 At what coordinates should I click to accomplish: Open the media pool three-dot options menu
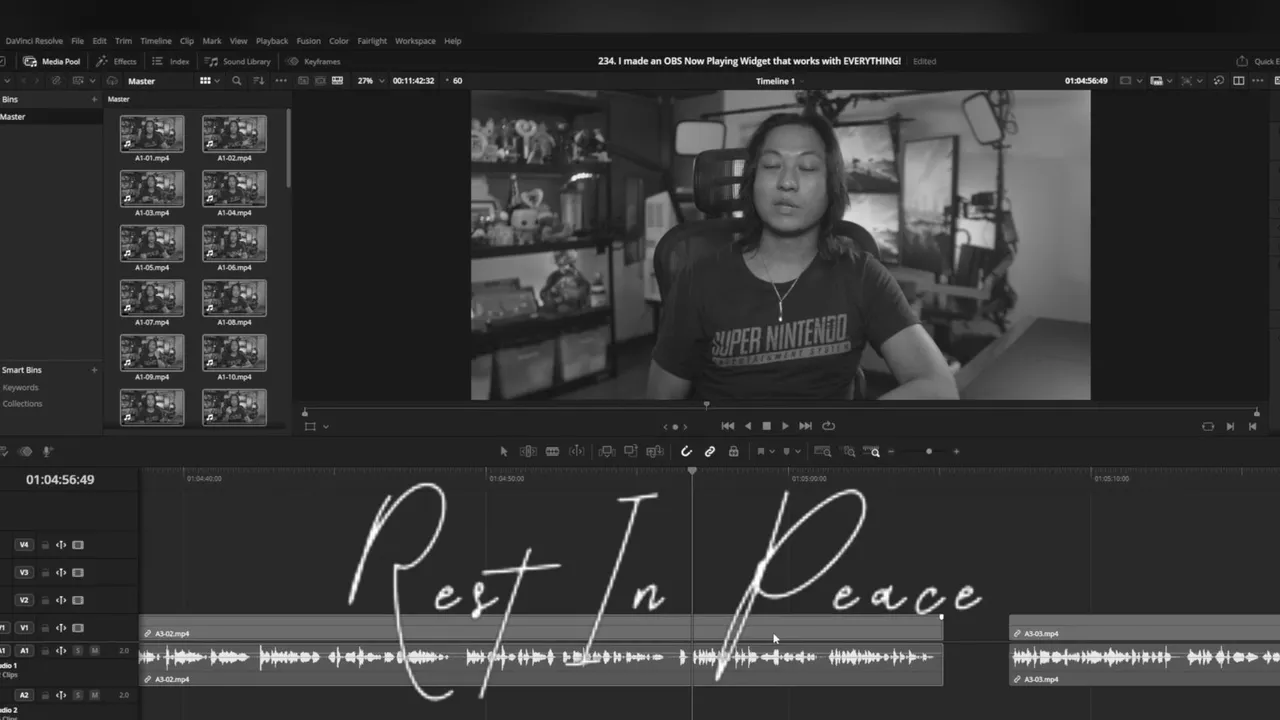click(281, 81)
